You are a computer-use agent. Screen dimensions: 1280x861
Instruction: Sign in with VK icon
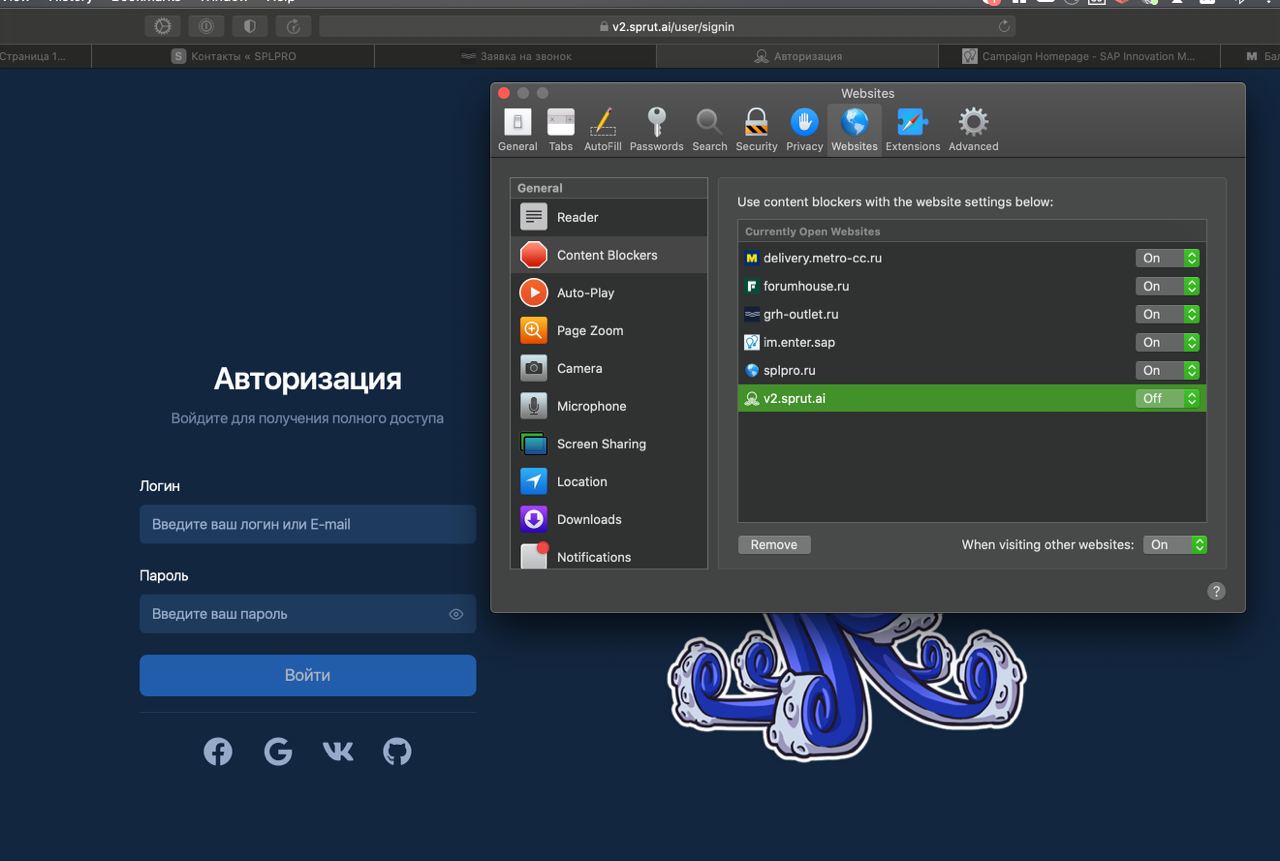click(338, 751)
